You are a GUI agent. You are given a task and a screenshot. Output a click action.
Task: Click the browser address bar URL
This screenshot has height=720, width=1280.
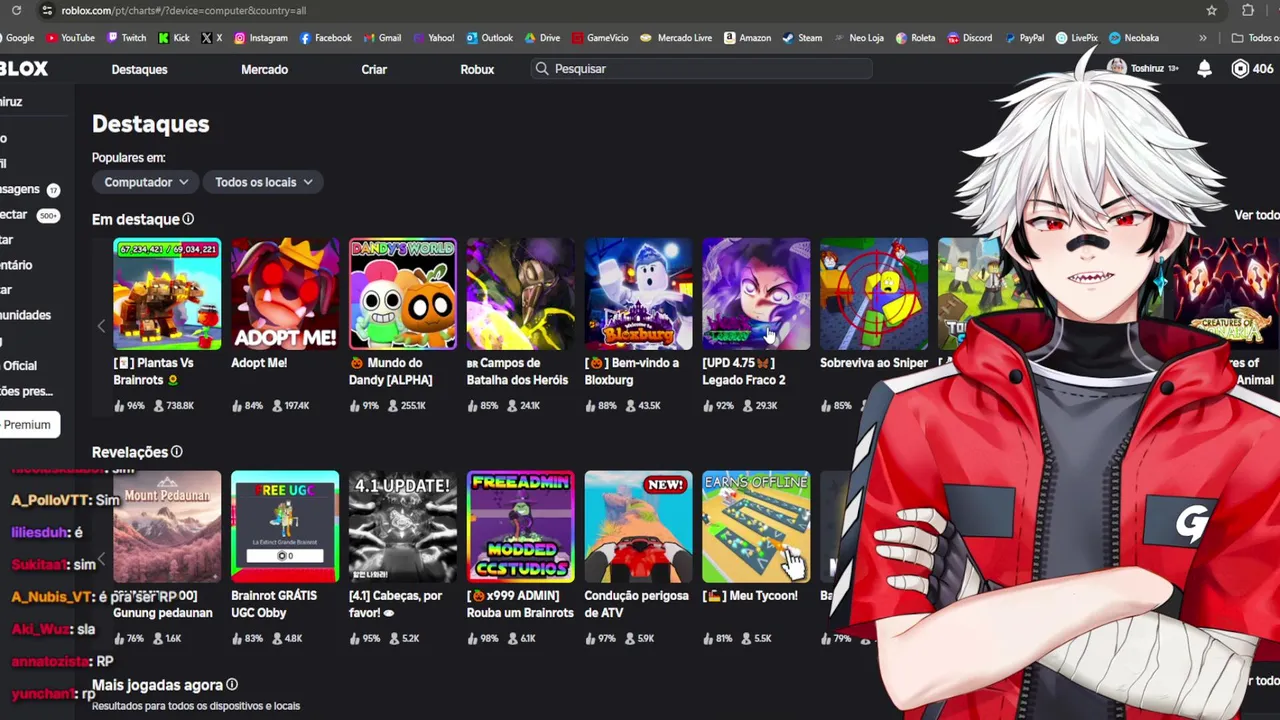(183, 10)
